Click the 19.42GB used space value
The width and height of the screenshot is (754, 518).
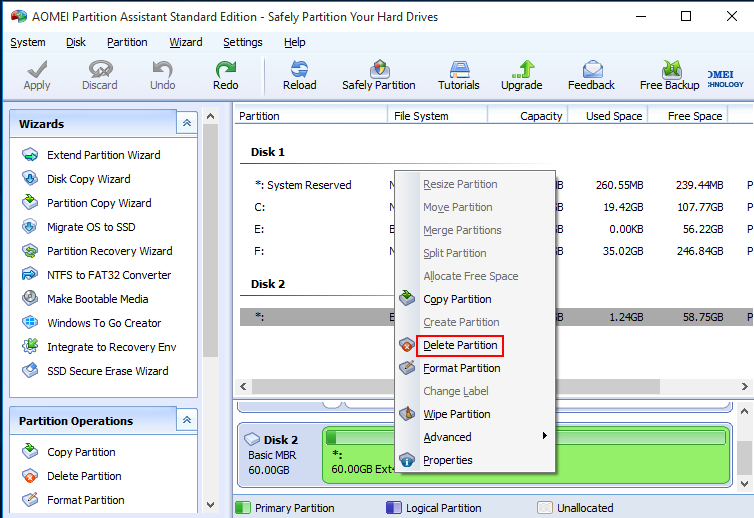[623, 207]
